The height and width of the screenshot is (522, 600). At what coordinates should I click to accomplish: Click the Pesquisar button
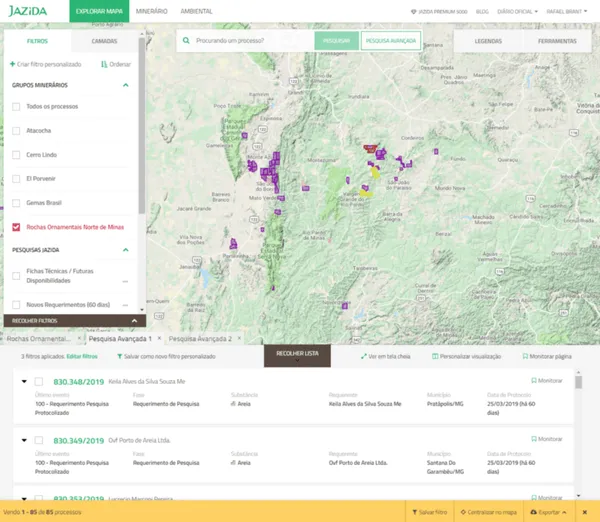[x=337, y=41]
